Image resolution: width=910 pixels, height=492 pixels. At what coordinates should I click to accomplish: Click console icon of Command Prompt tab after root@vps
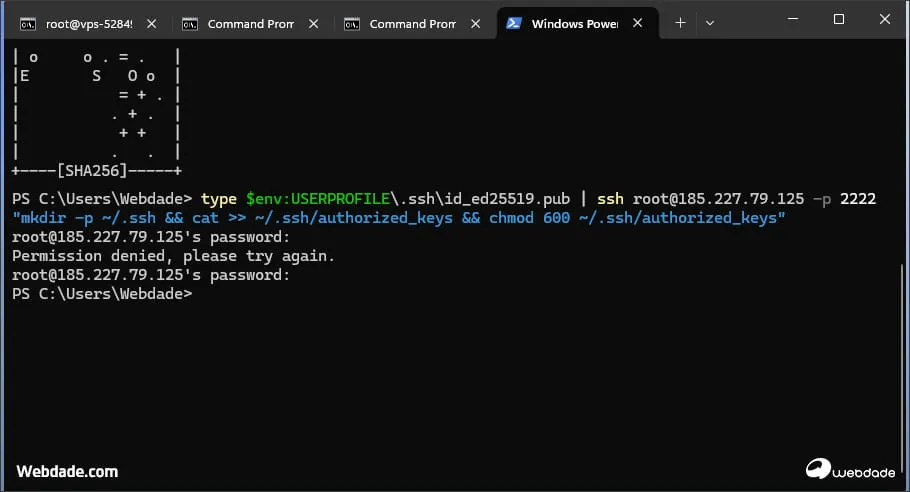190,23
